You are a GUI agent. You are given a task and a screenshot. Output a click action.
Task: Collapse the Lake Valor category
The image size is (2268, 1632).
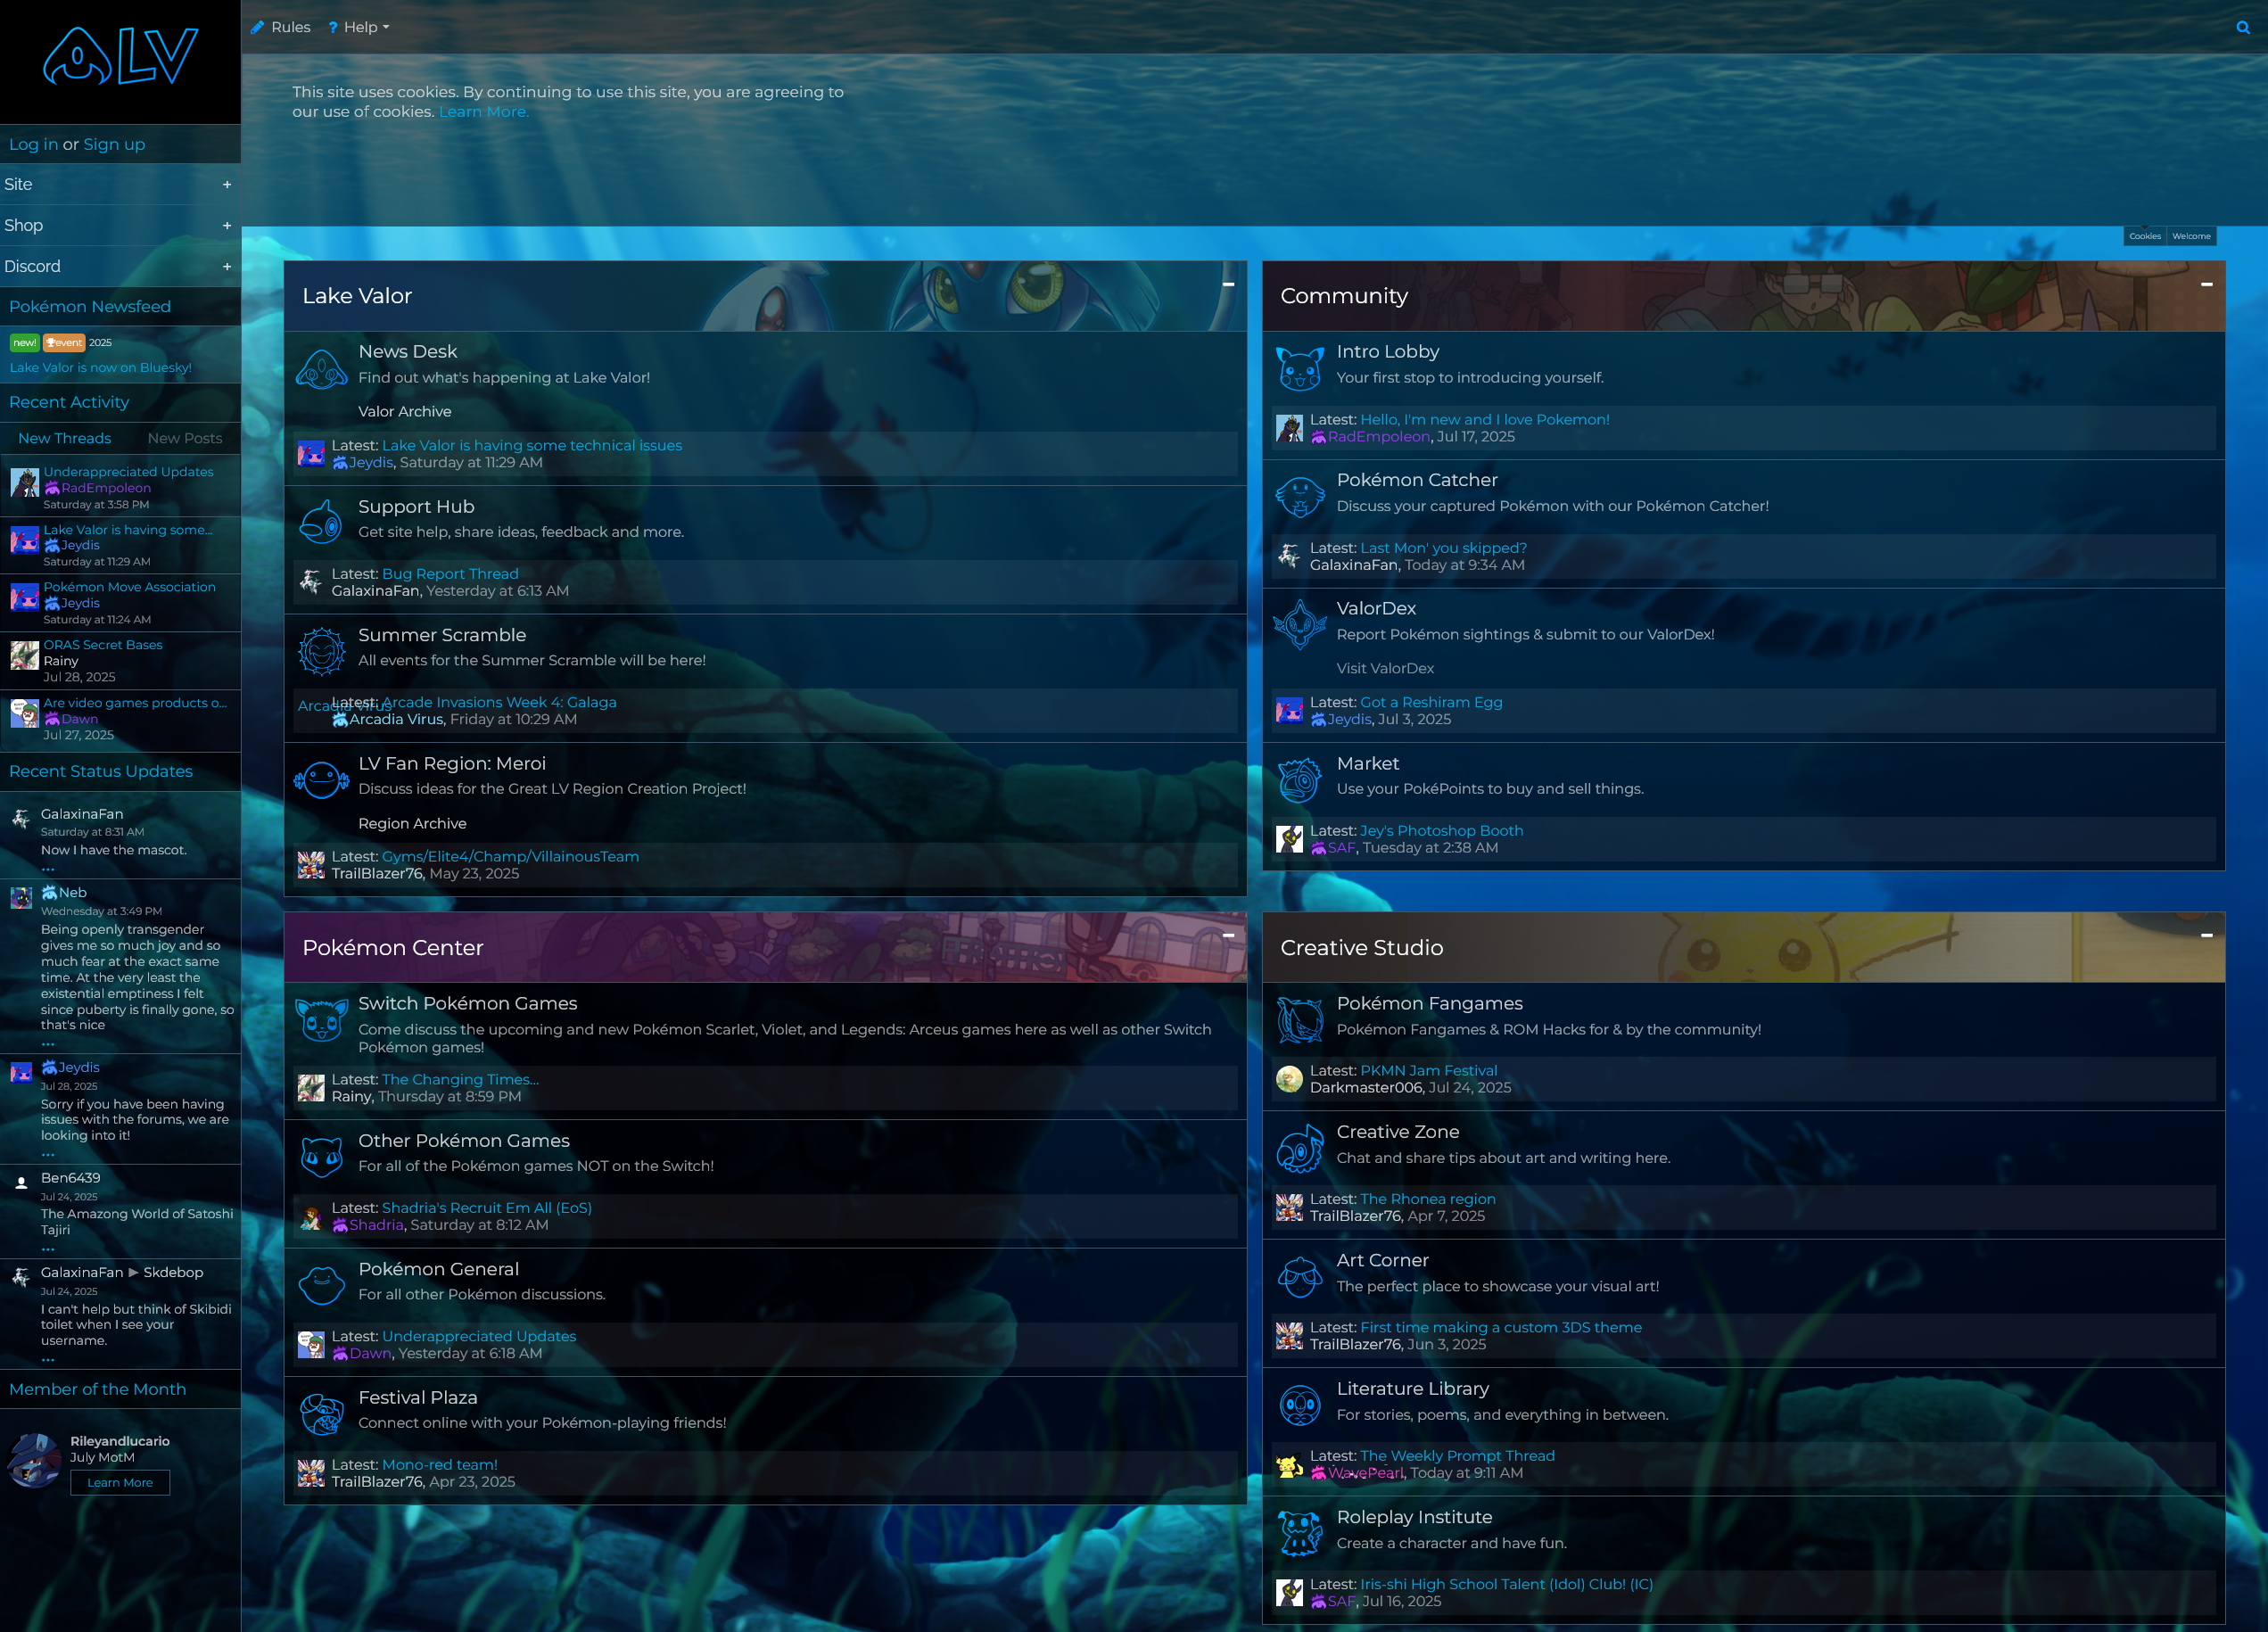tap(1228, 285)
